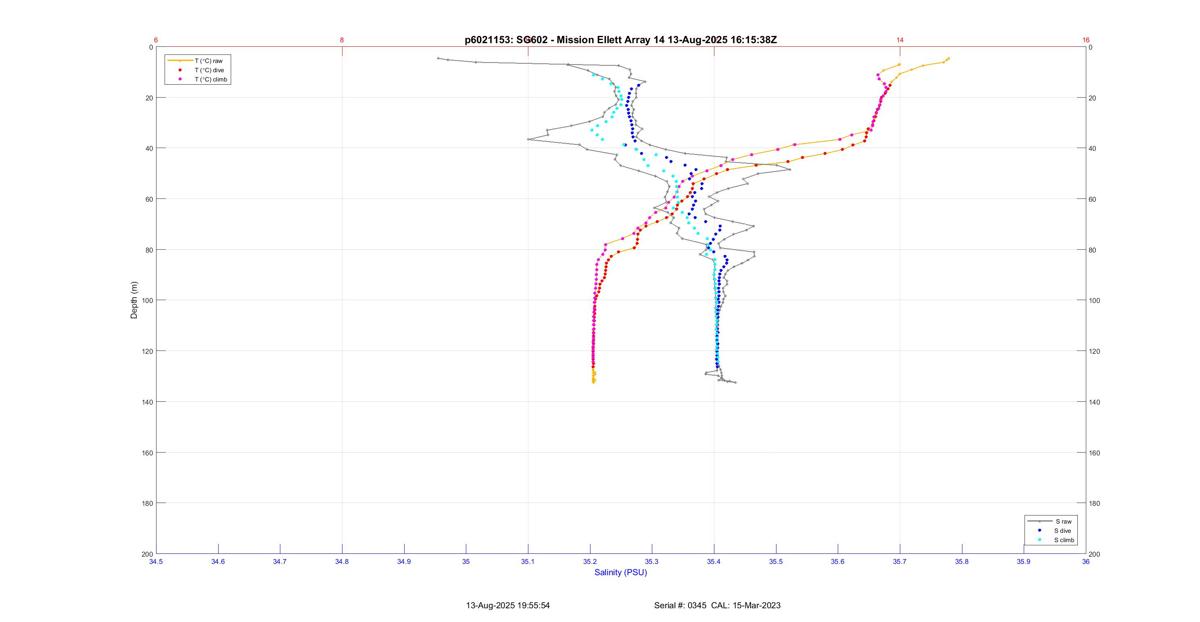Click the 140 tick on left depth axis

147,402
